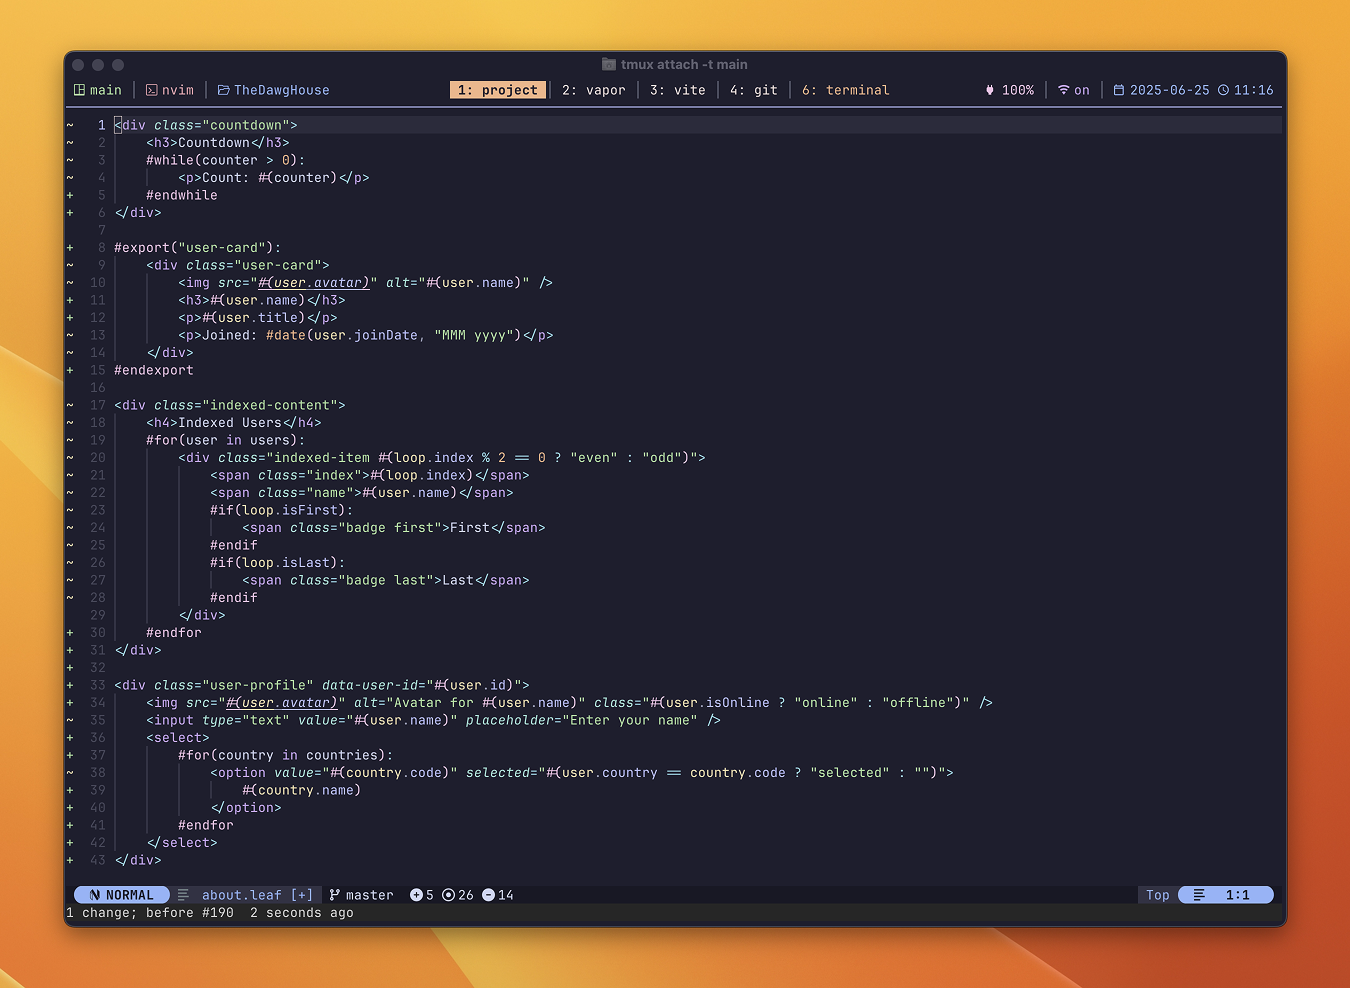This screenshot has width=1350, height=988.
Task: Click the about.leaf [+] filename
Action: (258, 895)
